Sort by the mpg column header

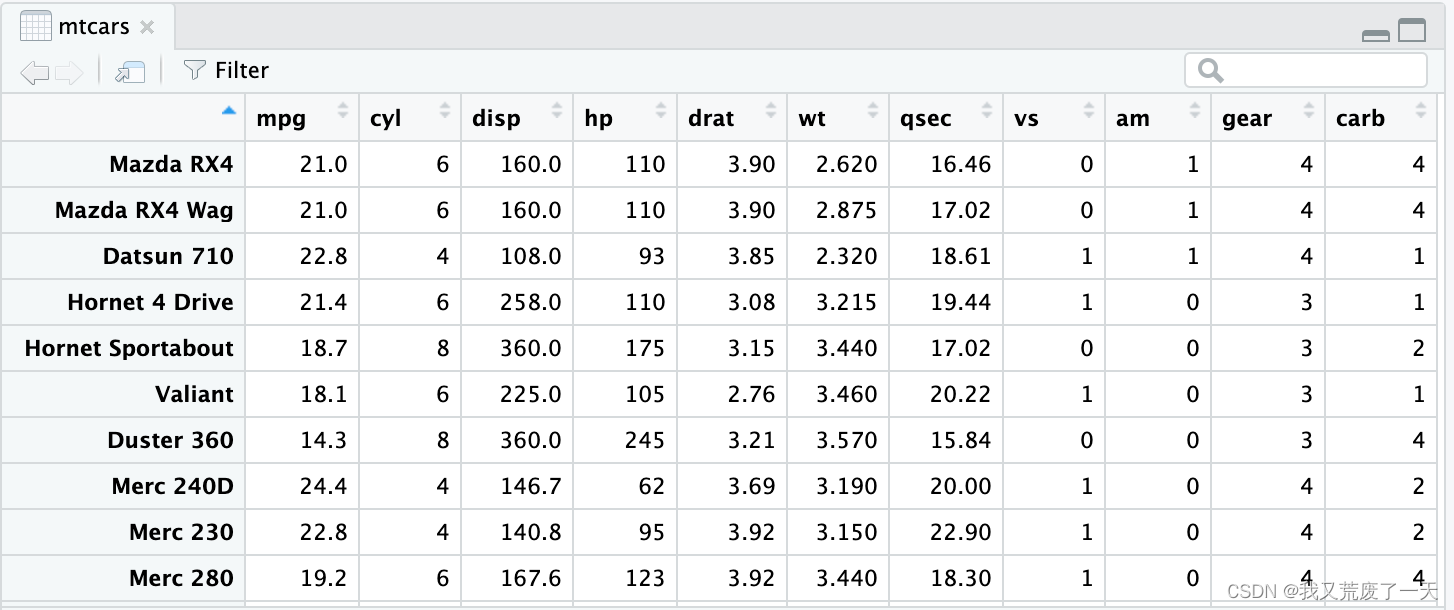[x=302, y=118]
